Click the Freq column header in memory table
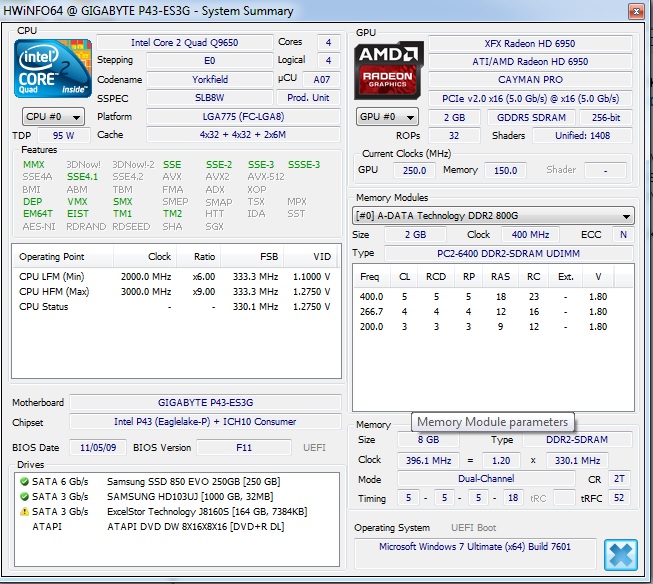This screenshot has width=653, height=584. tap(372, 277)
